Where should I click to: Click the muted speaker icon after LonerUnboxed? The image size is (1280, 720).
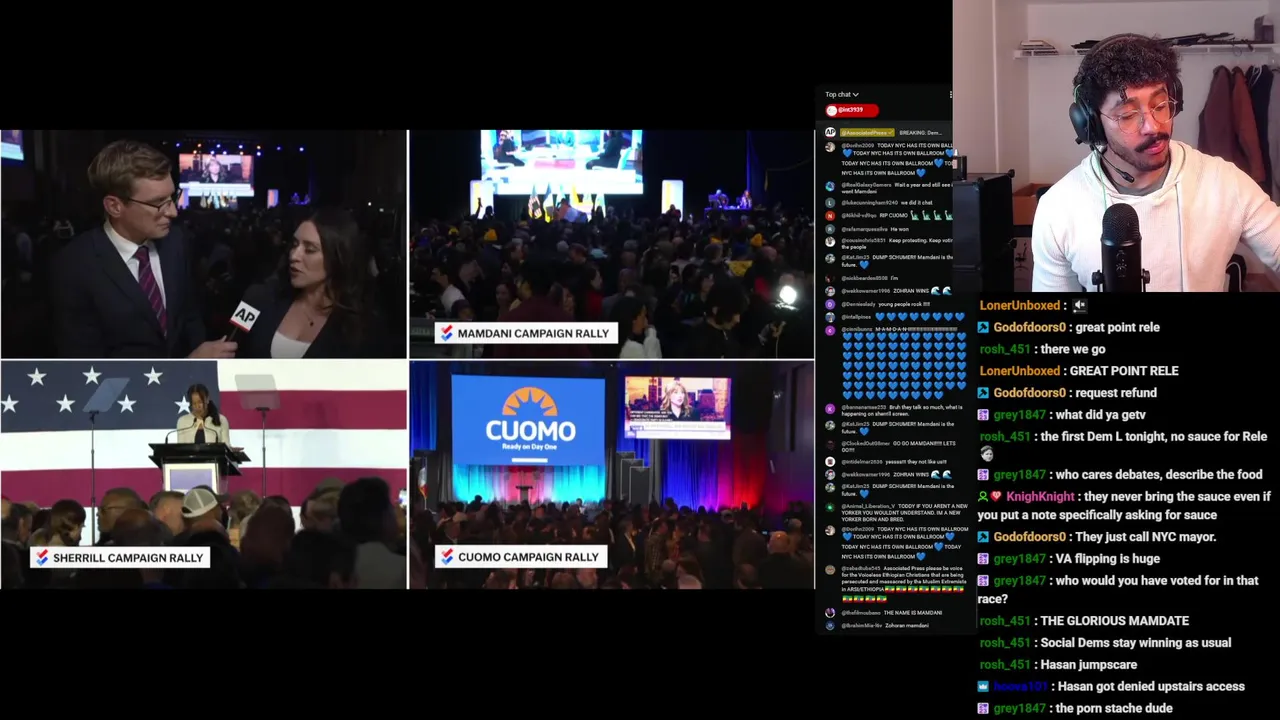[x=1079, y=306]
